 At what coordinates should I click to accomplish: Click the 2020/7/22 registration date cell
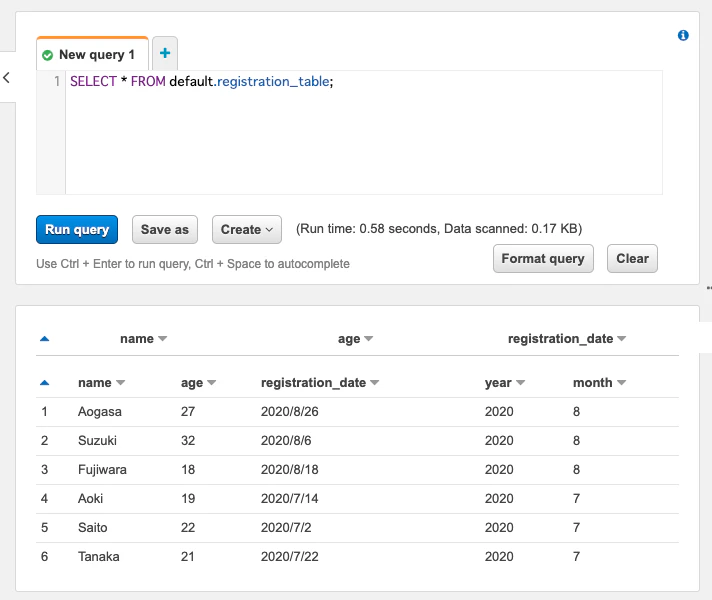point(290,557)
